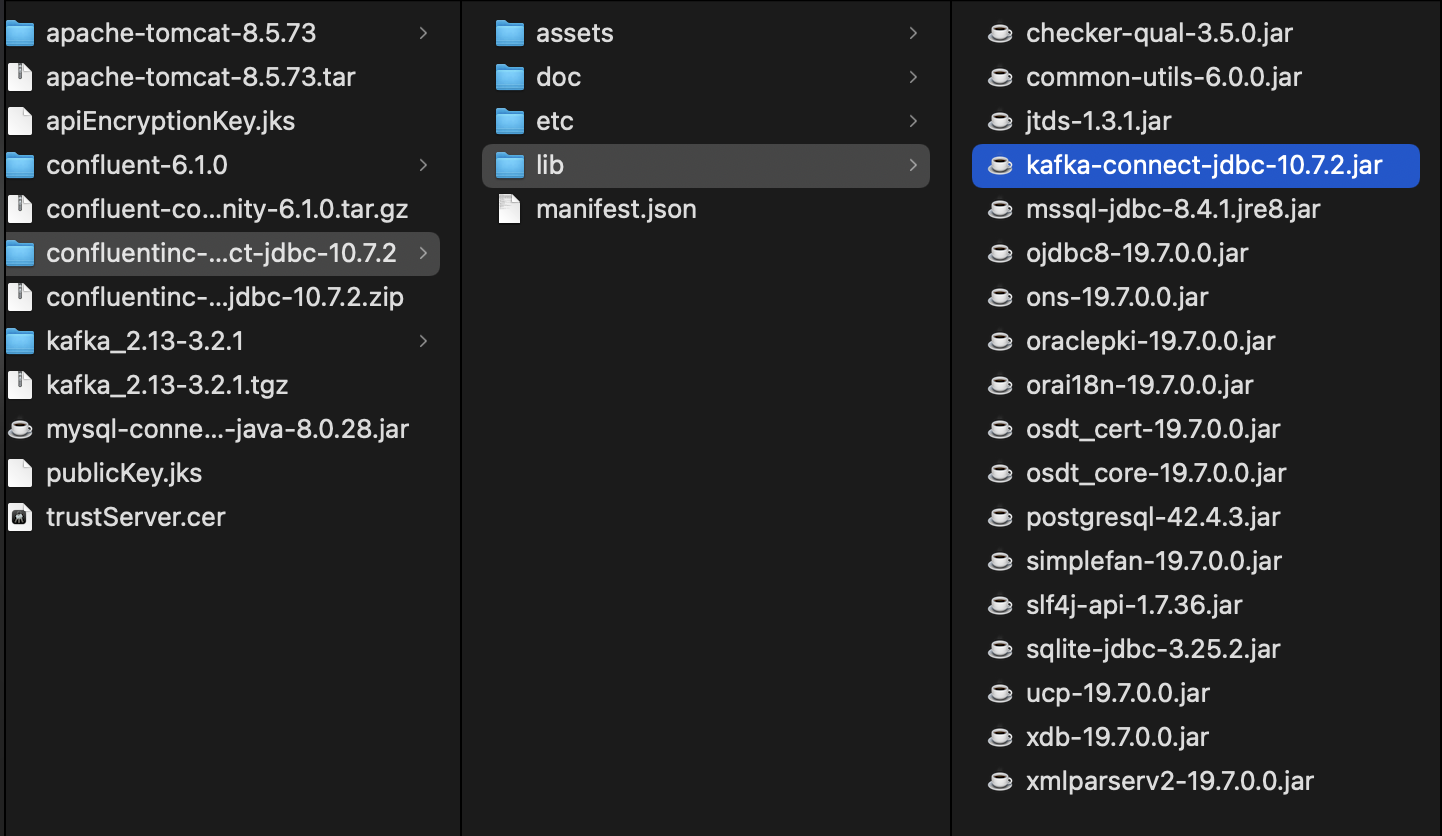Expand kafka_2.13-3.2.1 folder chevron
Screen dimensions: 1442x836
click(423, 341)
